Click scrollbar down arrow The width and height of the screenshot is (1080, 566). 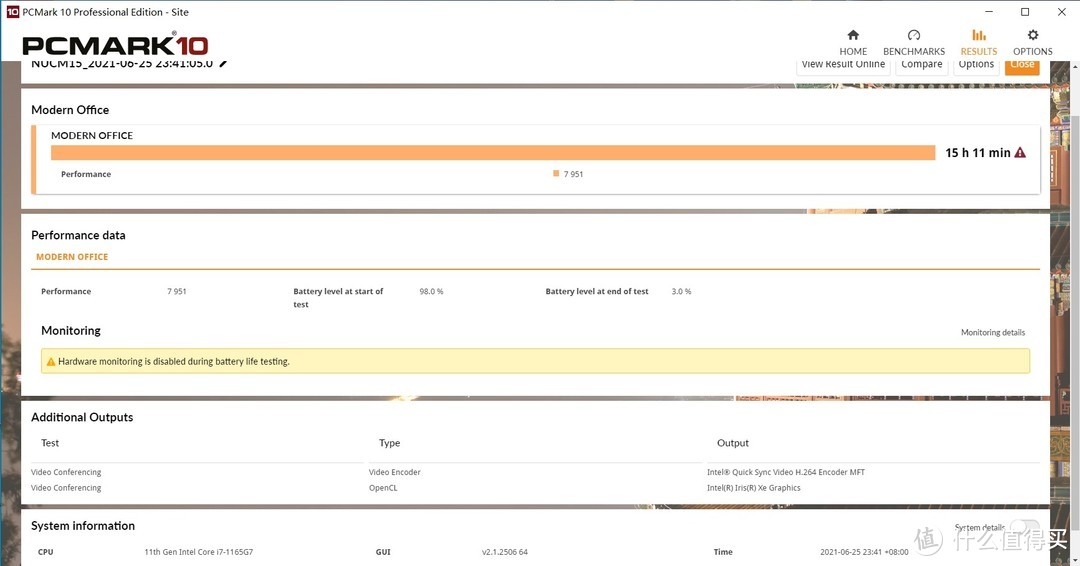click(1075, 560)
